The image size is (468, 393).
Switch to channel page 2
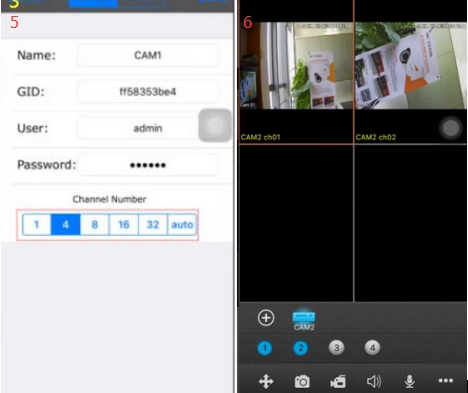point(301,348)
